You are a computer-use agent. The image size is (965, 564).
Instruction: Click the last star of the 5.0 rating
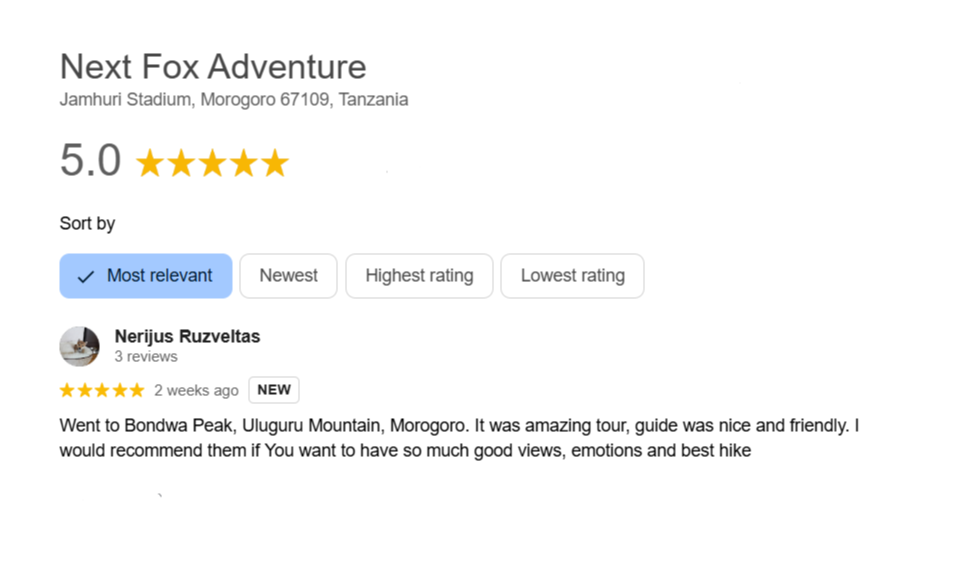pyautogui.click(x=274, y=163)
